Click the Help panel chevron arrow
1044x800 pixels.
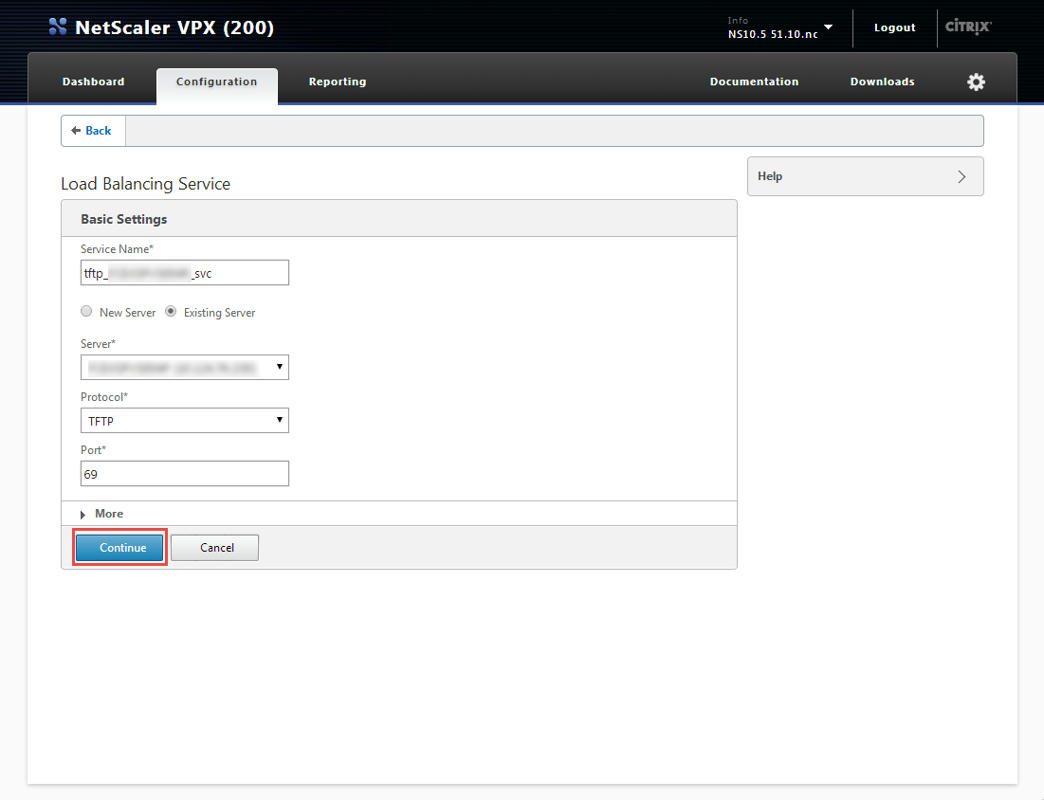(x=961, y=177)
